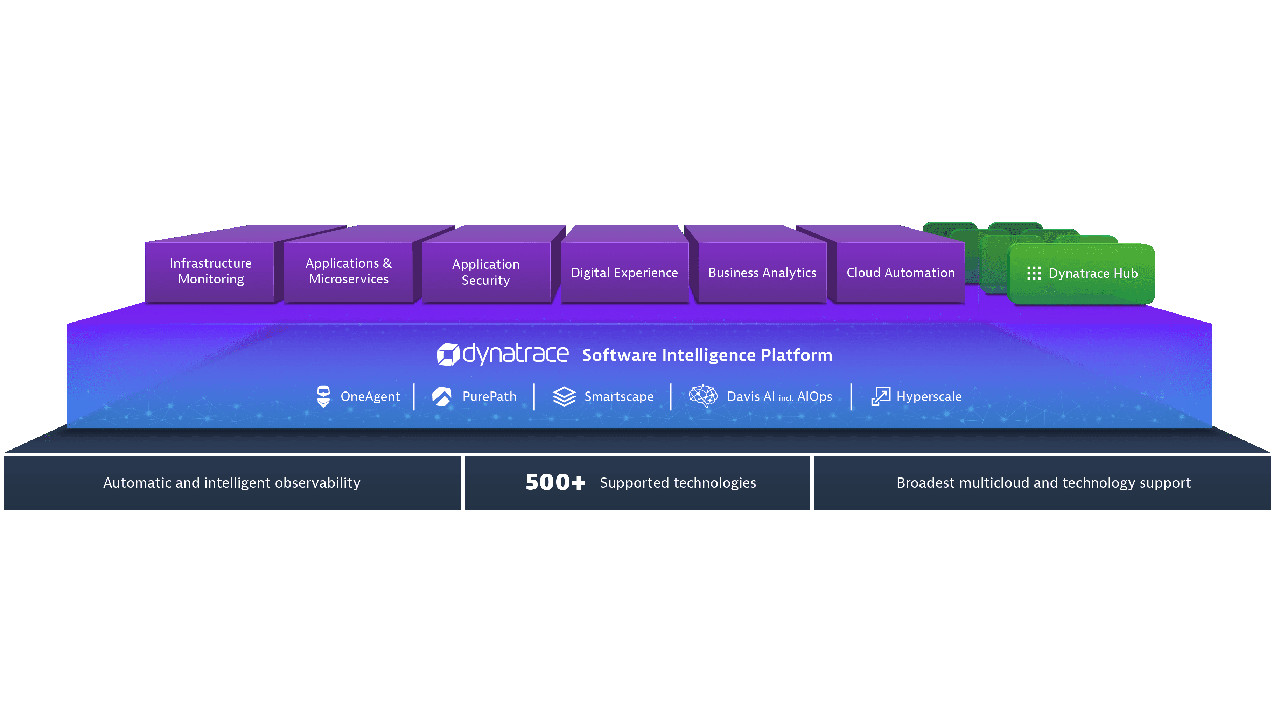Image resolution: width=1280 pixels, height=720 pixels.
Task: Click the dynatrace wordmark text
Action: (517, 354)
